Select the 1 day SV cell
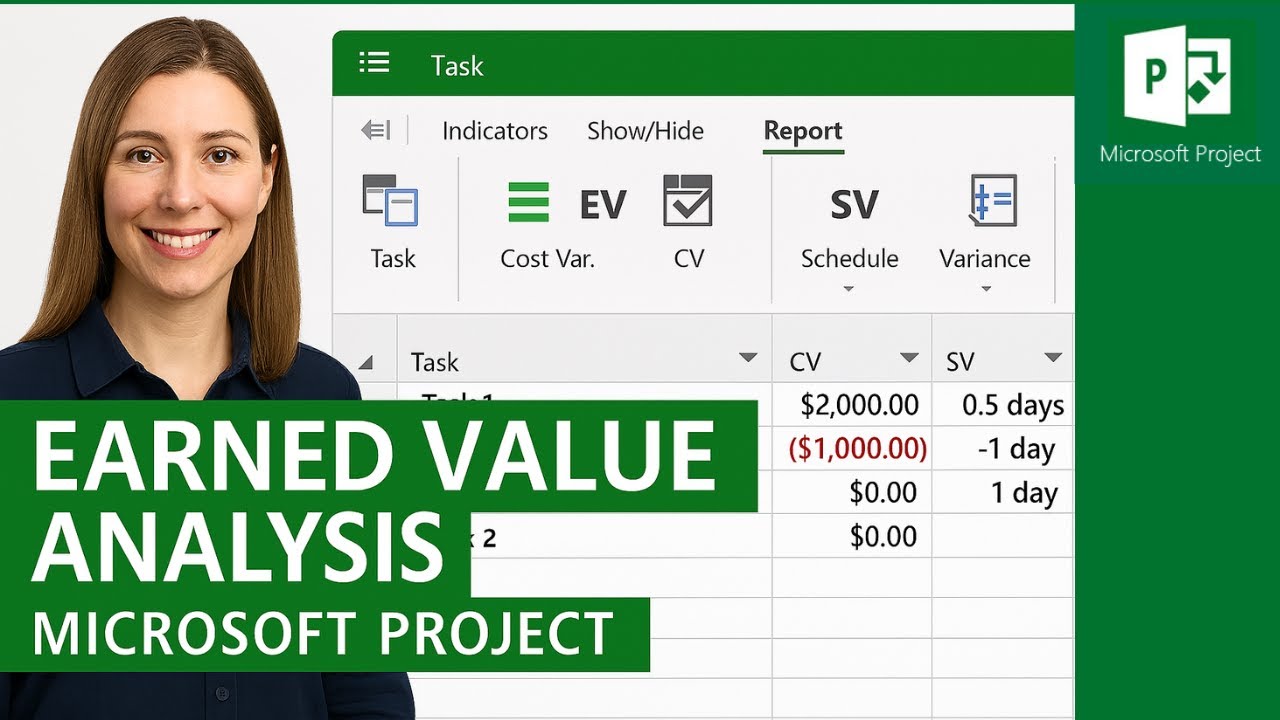 pyautogui.click(x=1003, y=492)
